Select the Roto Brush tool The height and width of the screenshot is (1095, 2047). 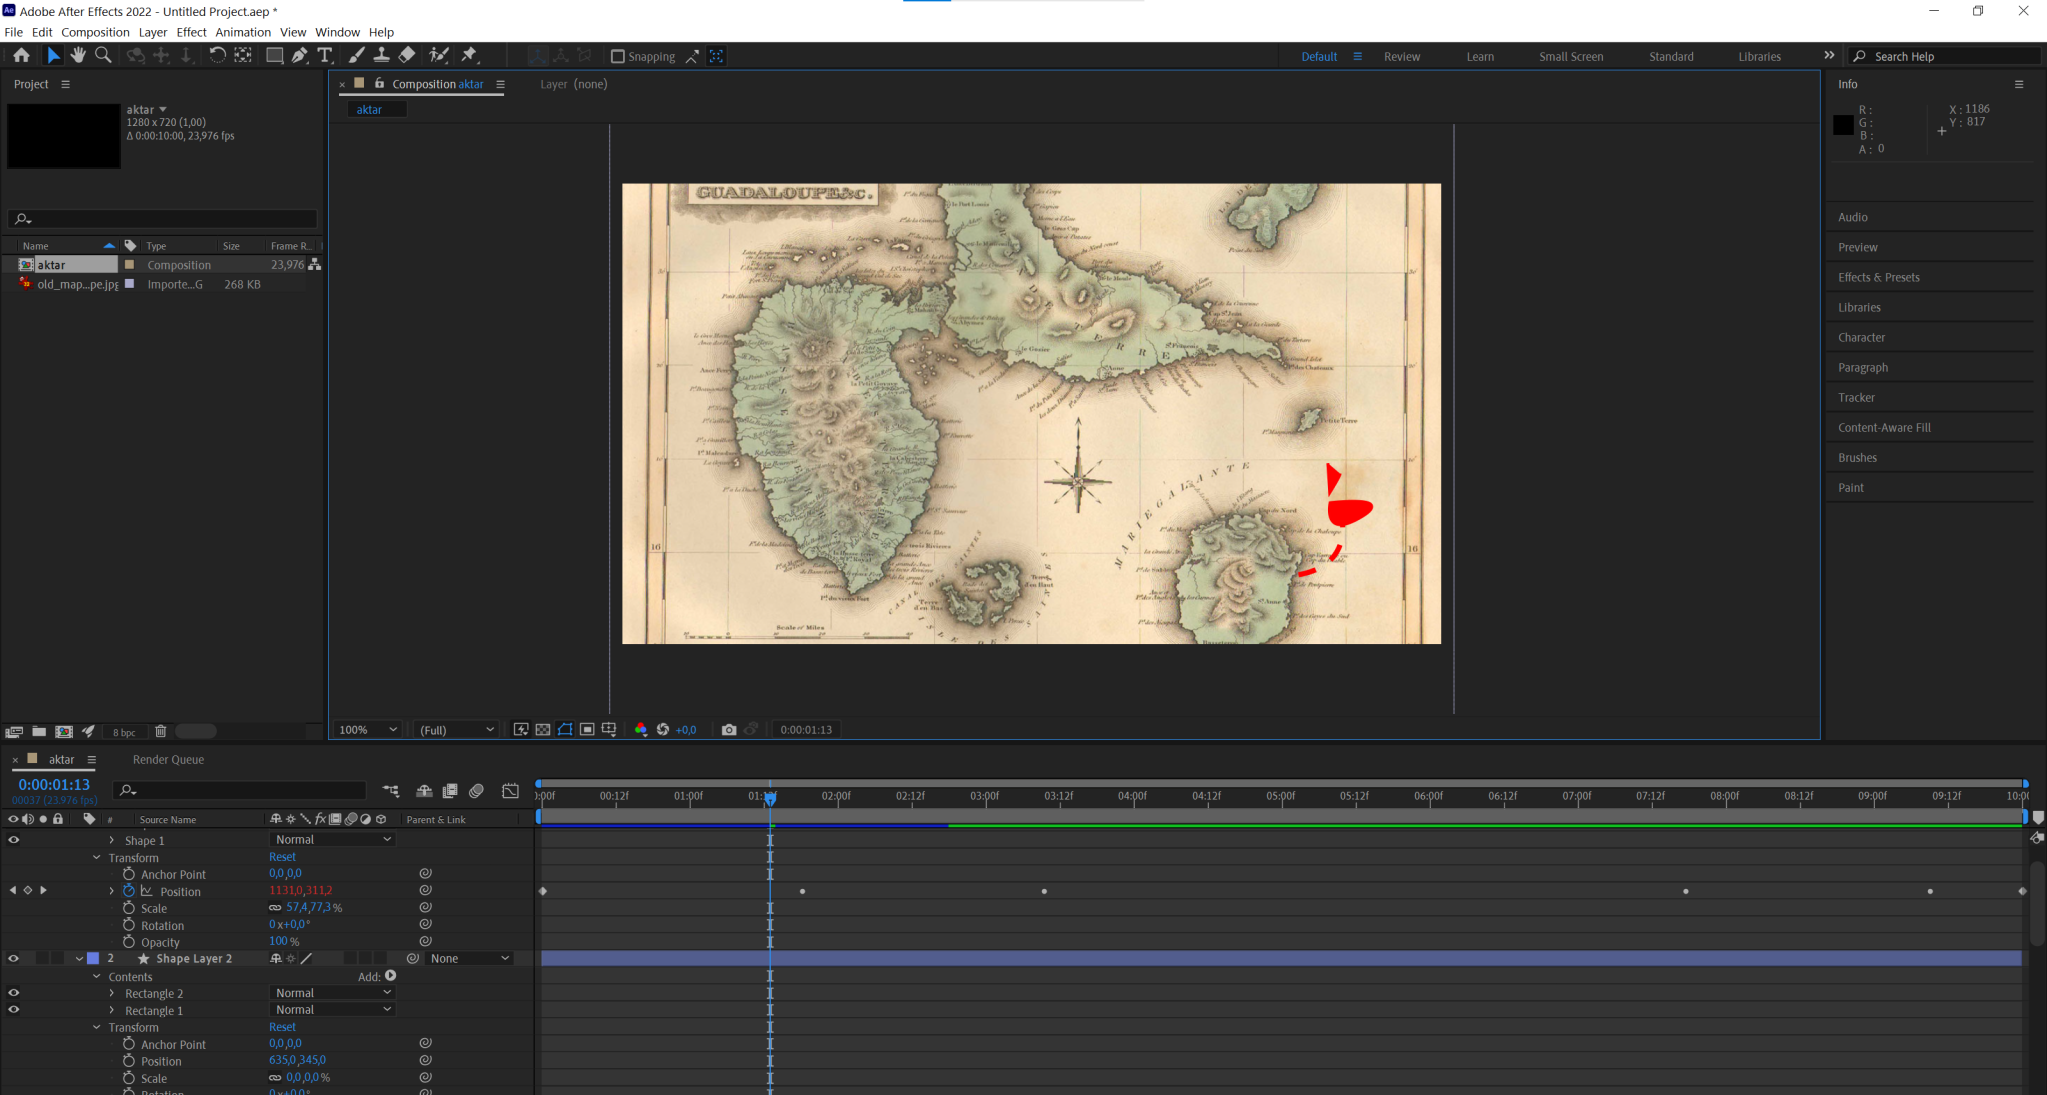[x=438, y=56]
